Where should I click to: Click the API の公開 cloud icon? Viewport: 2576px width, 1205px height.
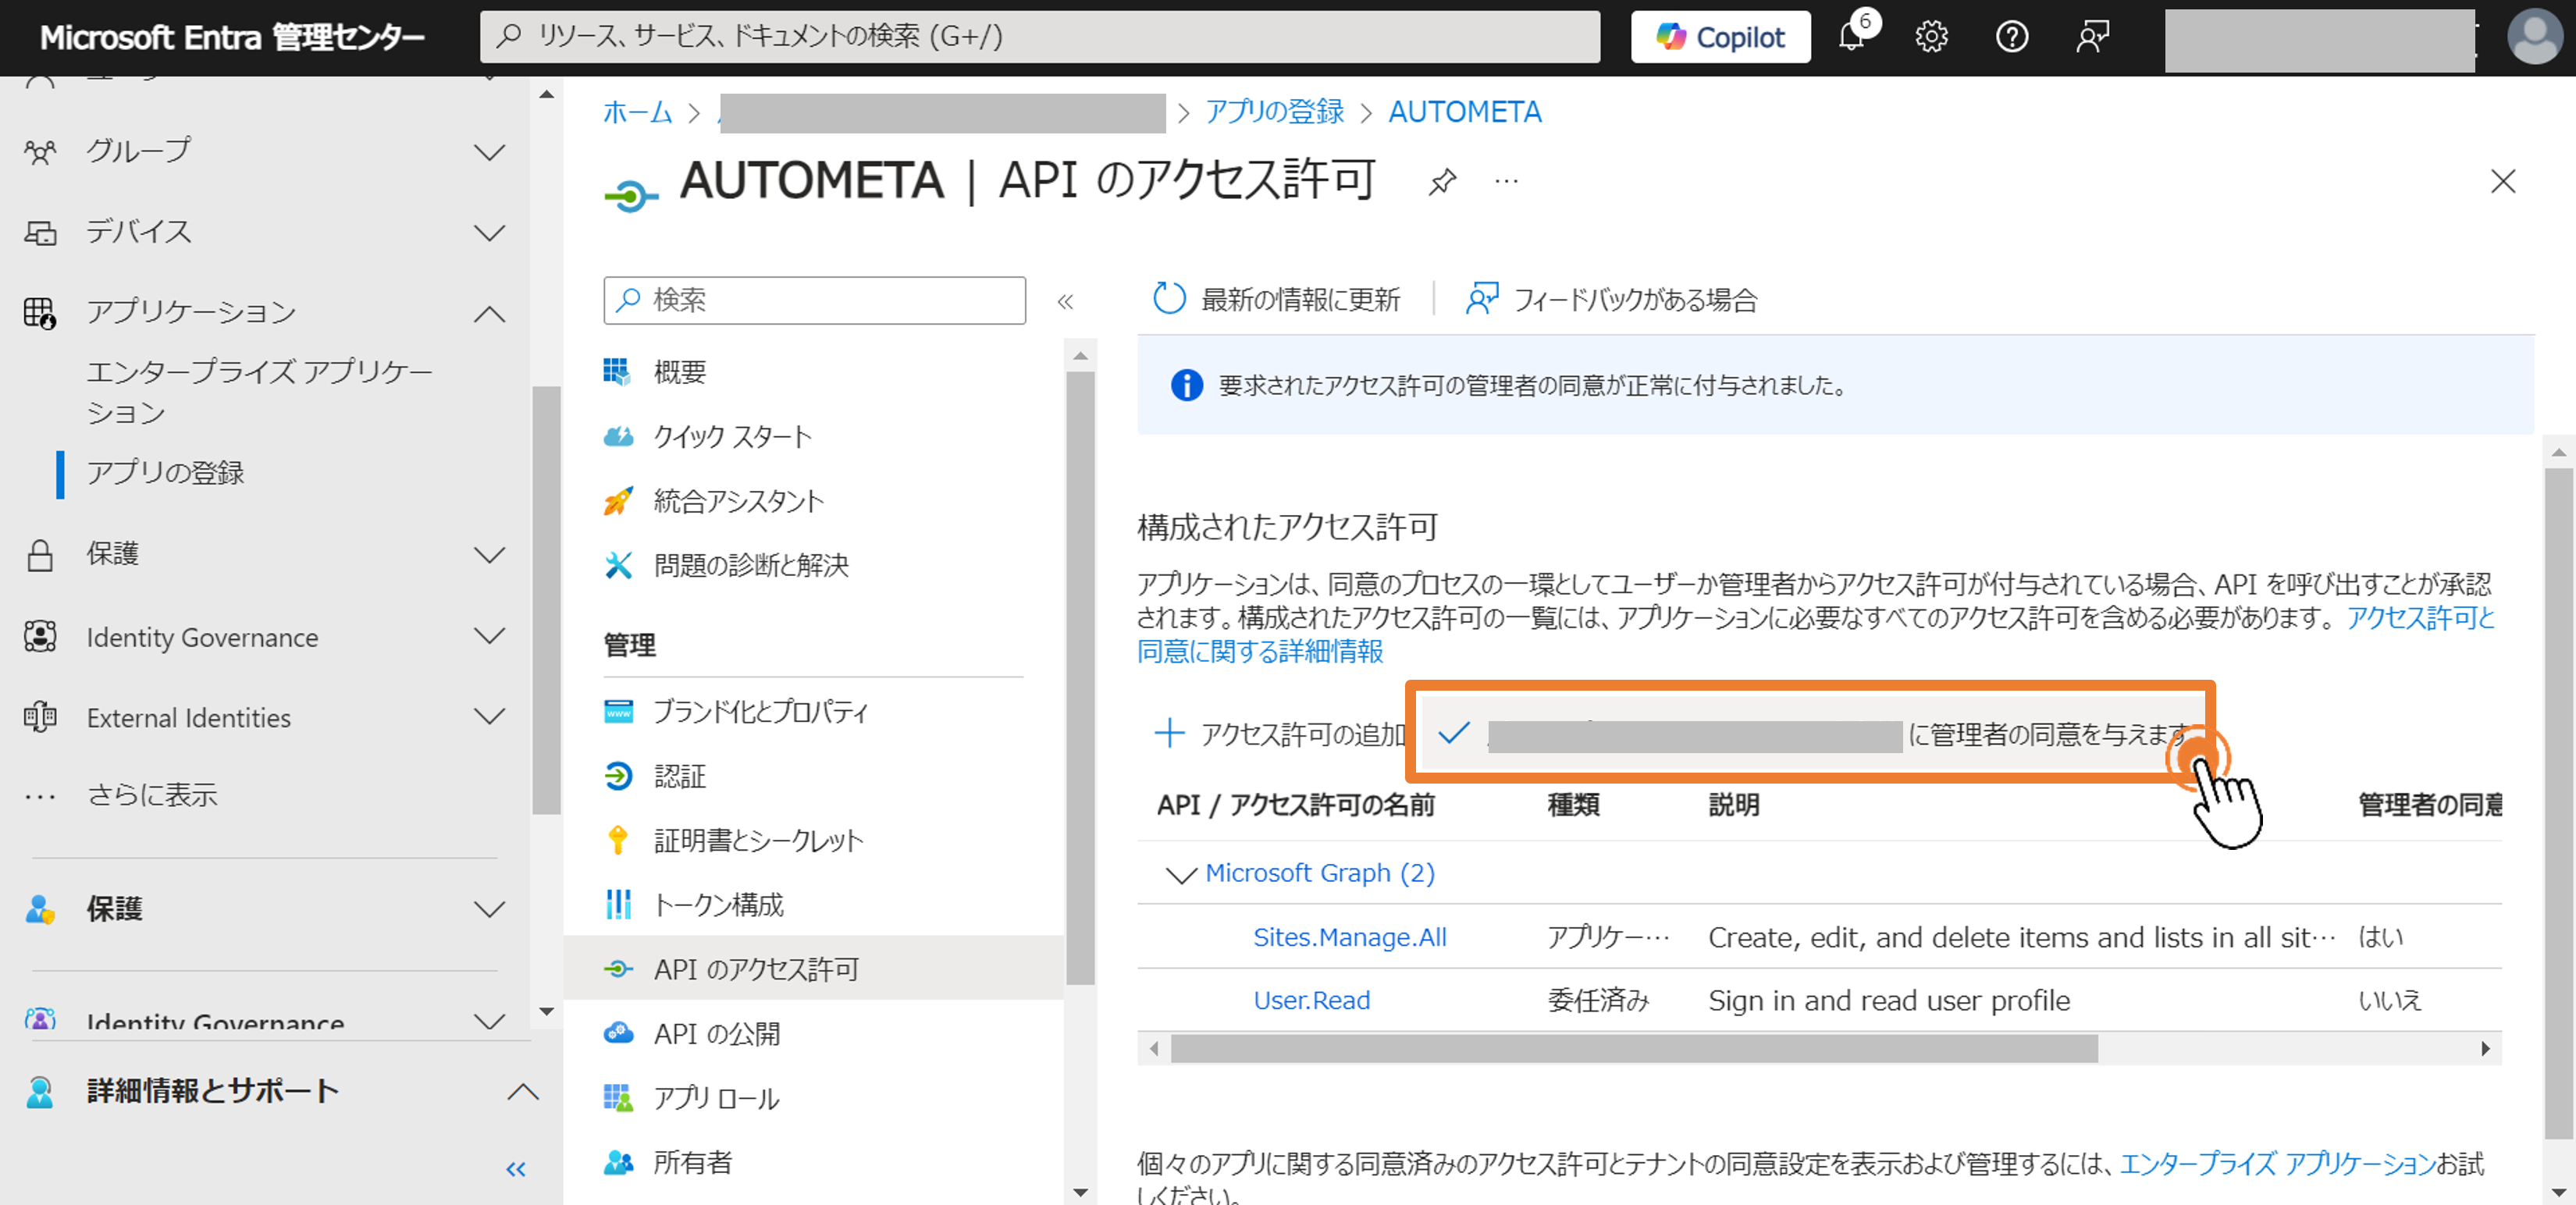point(618,1032)
